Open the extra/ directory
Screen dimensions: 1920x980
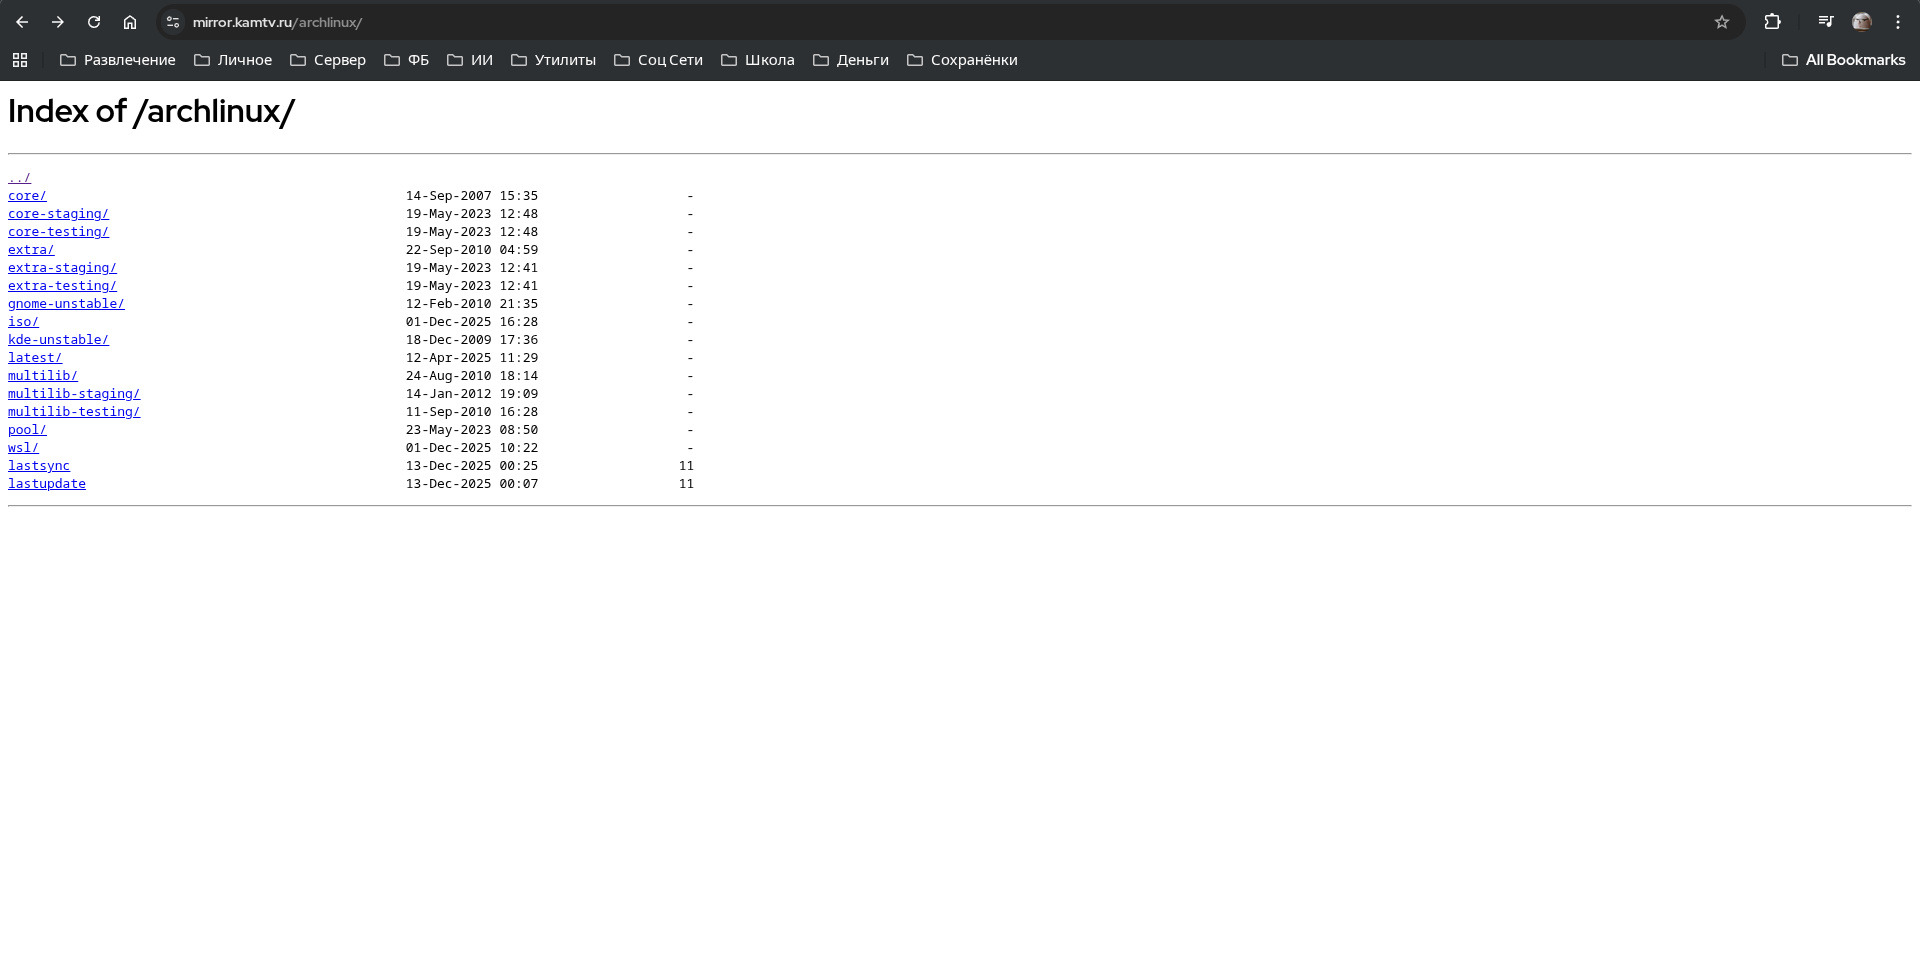coord(31,250)
